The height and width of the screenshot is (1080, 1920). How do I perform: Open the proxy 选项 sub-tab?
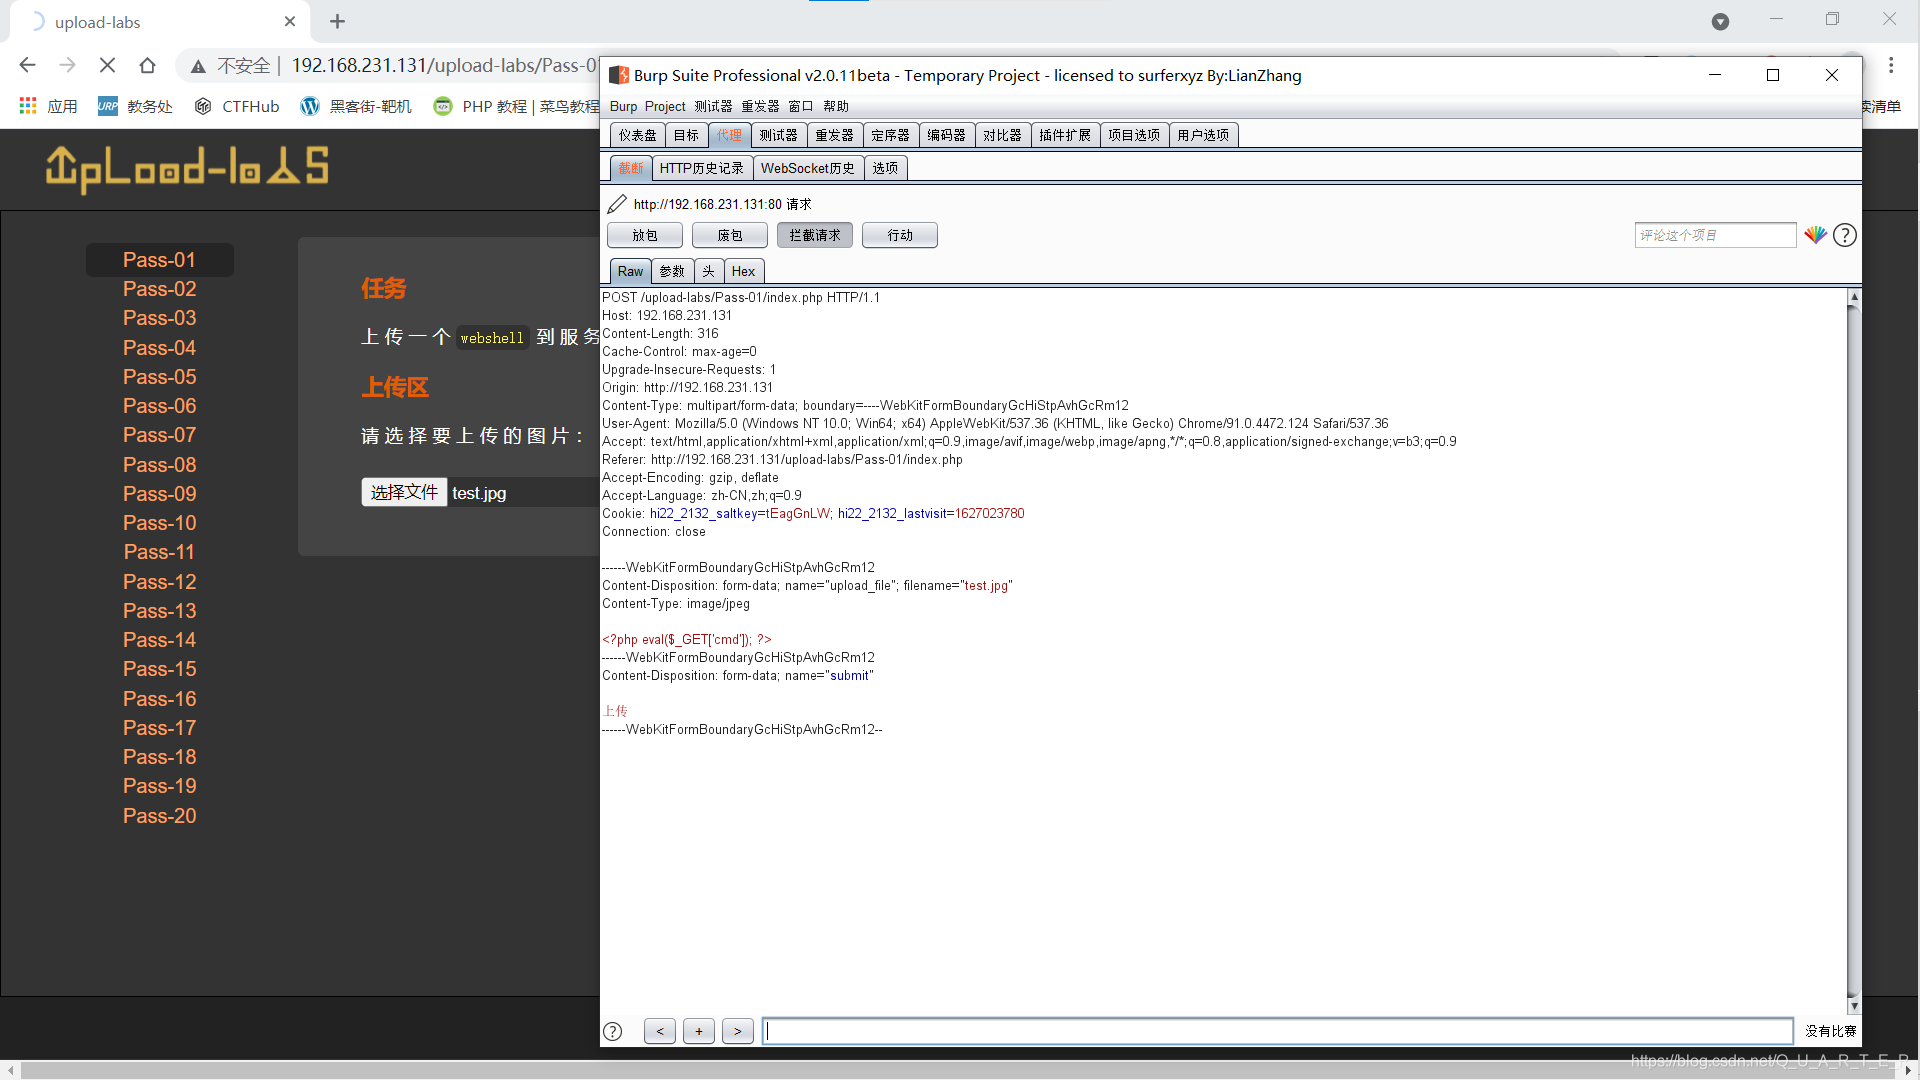885,168
